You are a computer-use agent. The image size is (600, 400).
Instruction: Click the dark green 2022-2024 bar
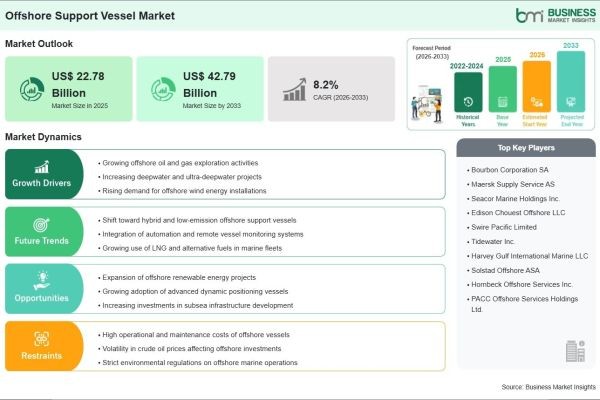tap(468, 92)
